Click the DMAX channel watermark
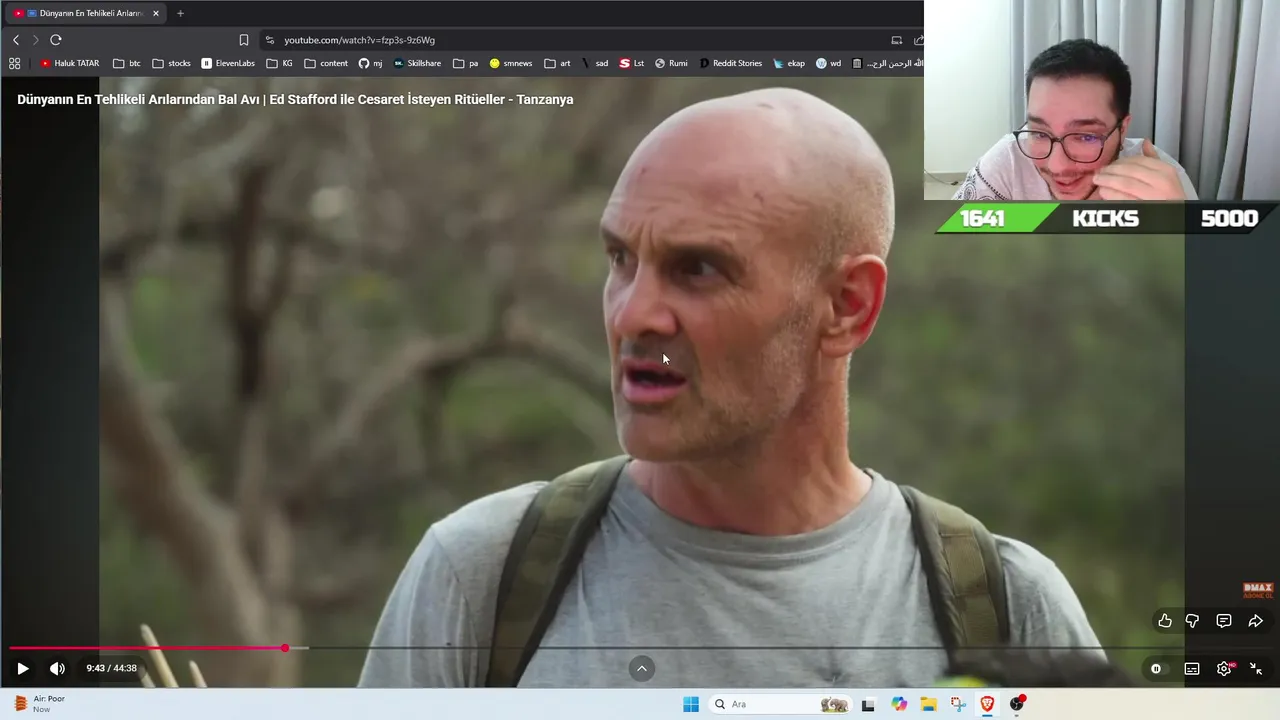The height and width of the screenshot is (720, 1280). (x=1257, y=590)
